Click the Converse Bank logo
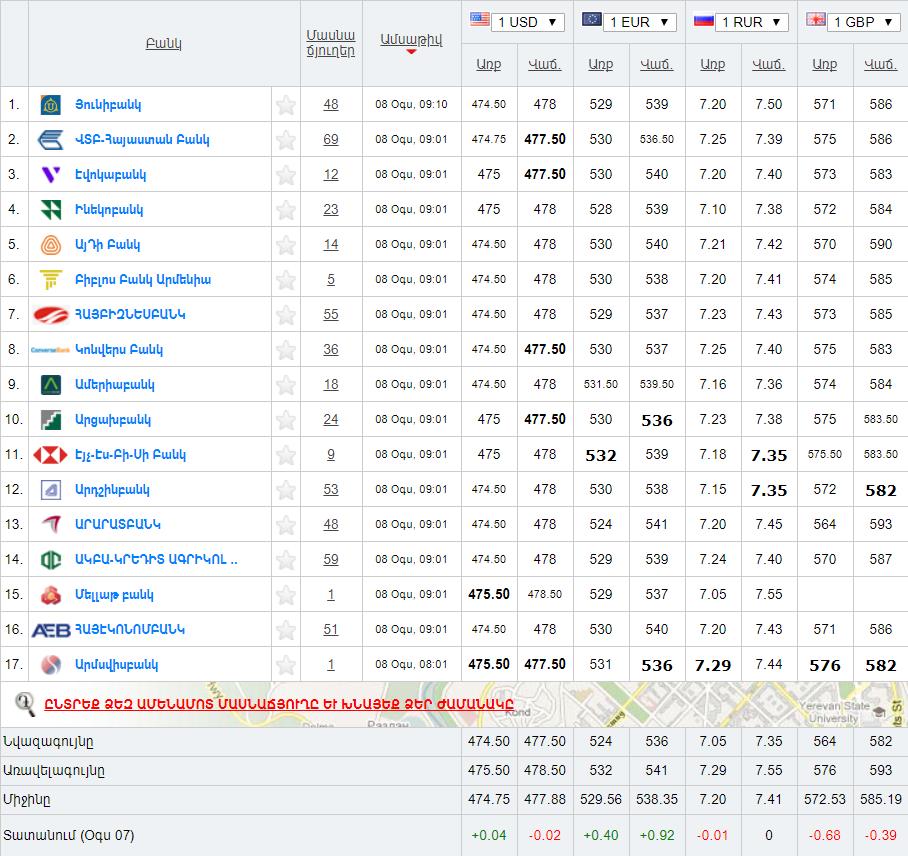The image size is (908, 856). coord(50,350)
